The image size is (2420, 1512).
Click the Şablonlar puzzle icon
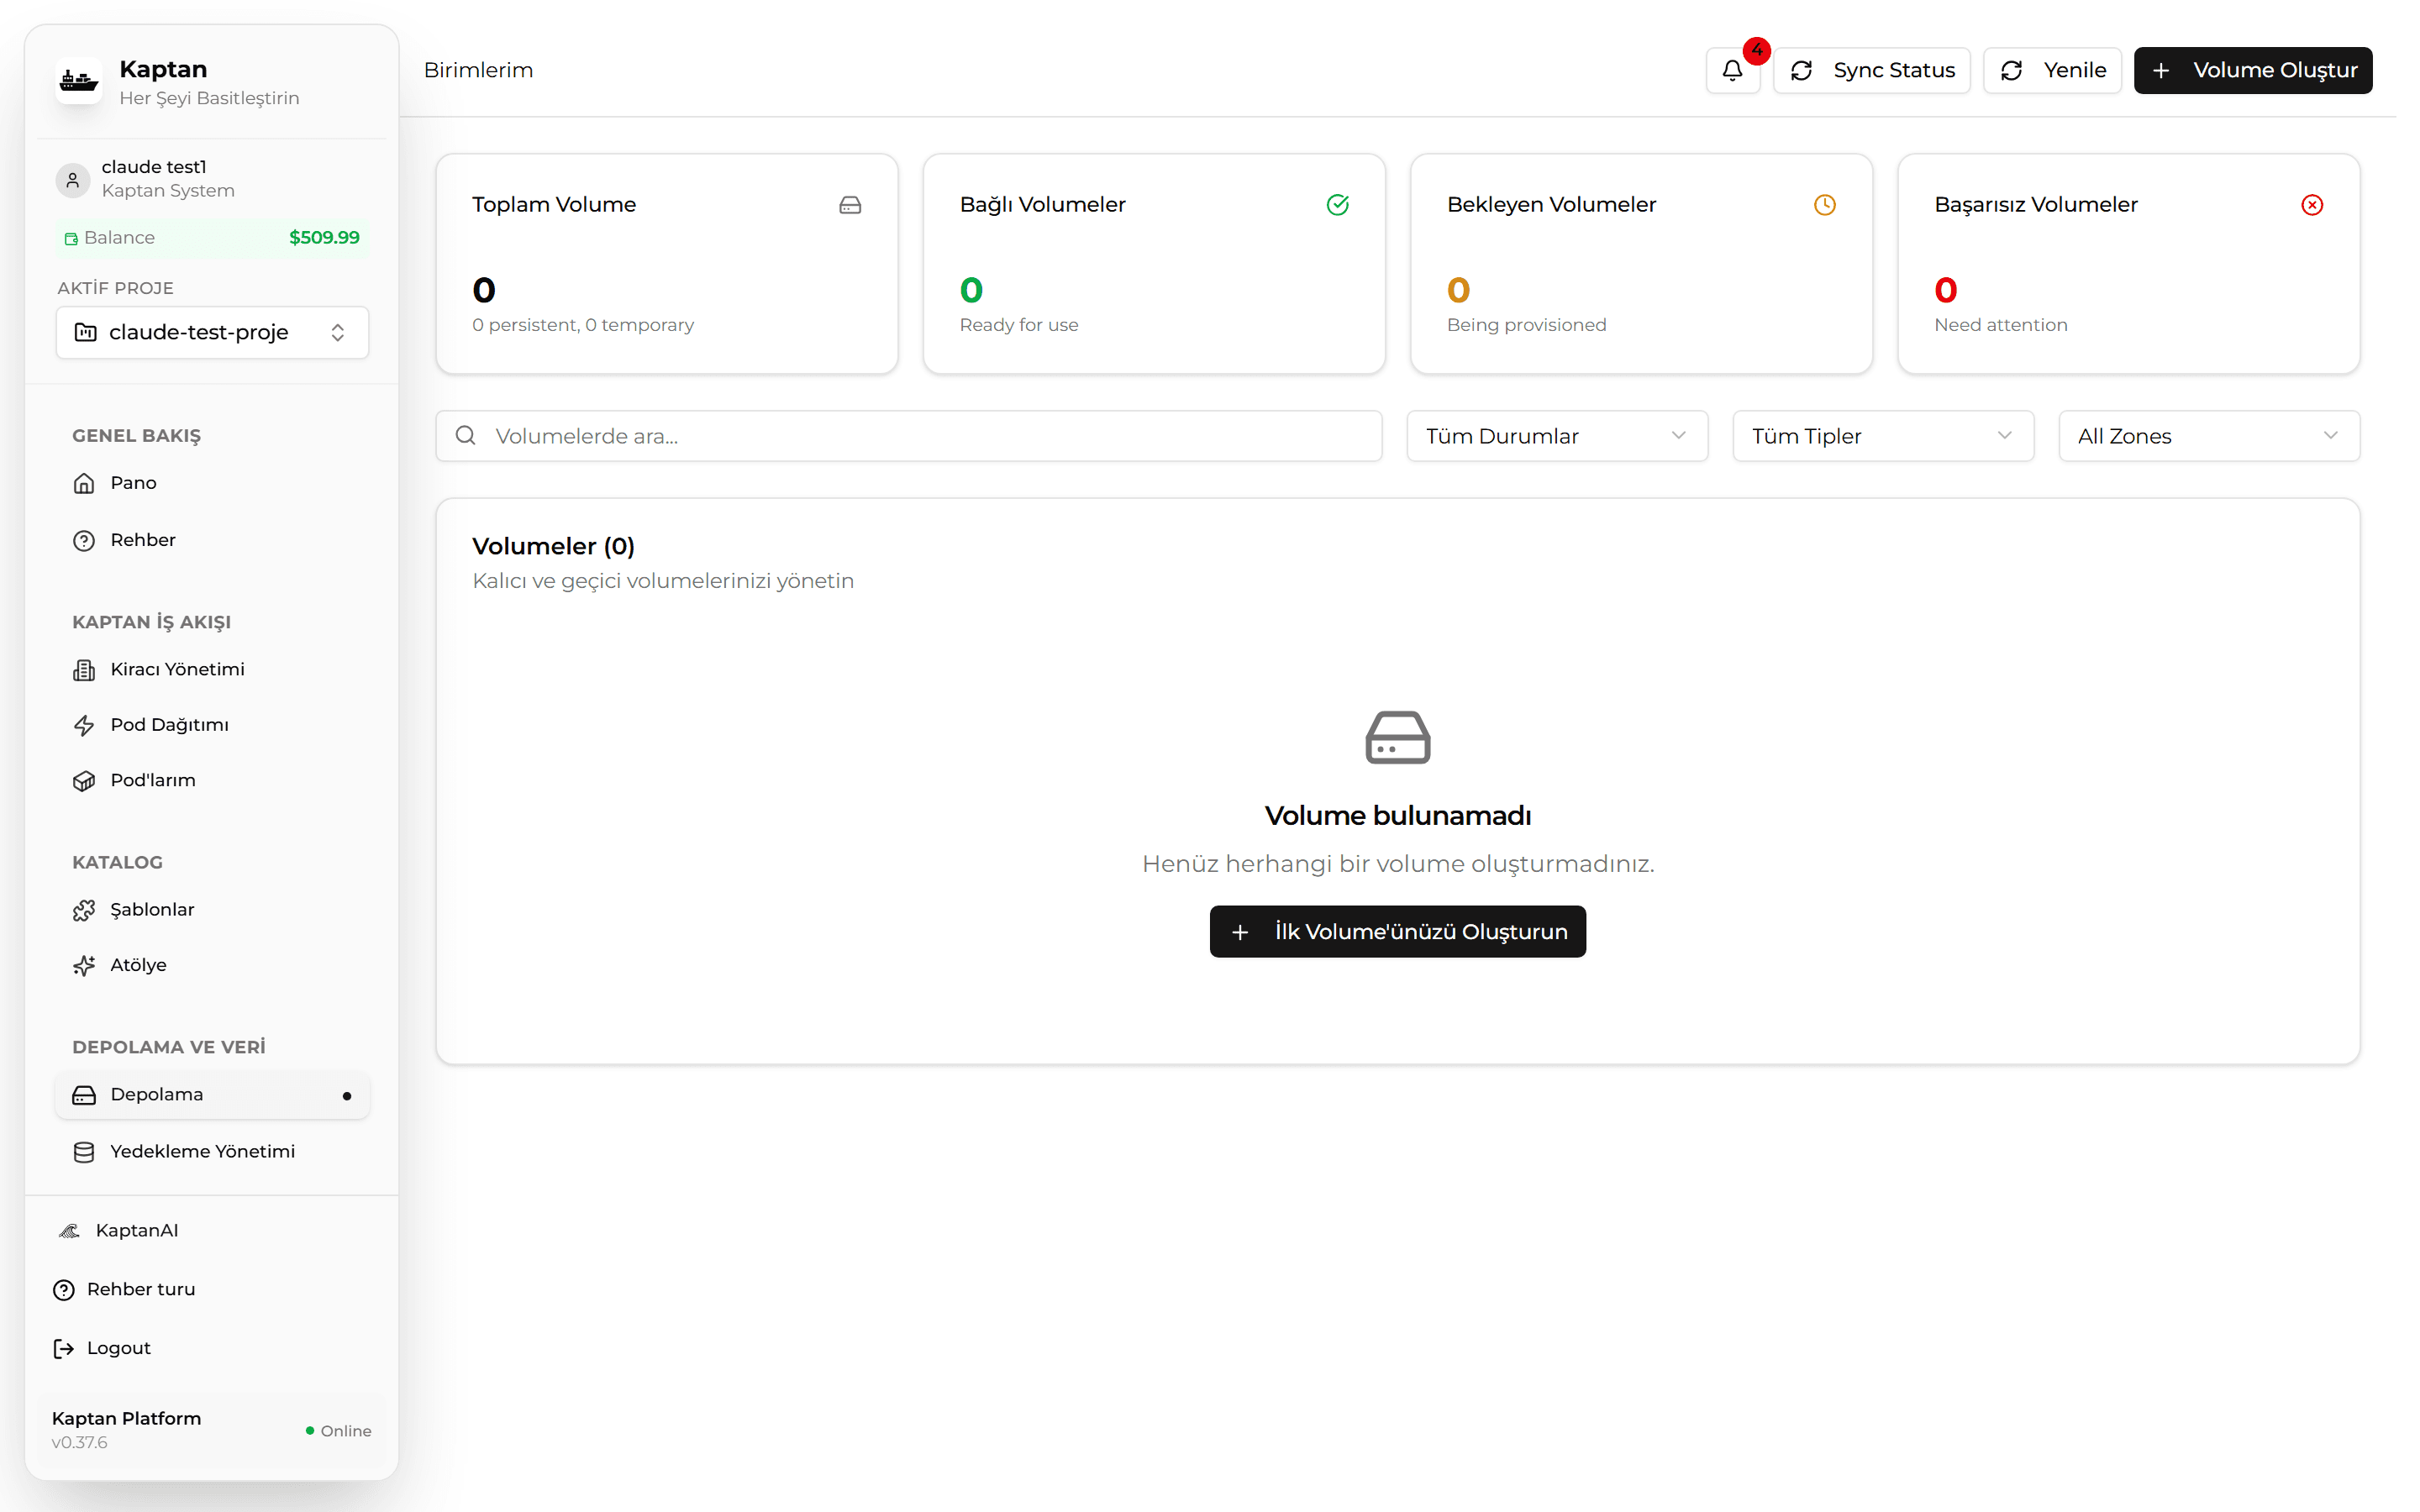[84, 910]
